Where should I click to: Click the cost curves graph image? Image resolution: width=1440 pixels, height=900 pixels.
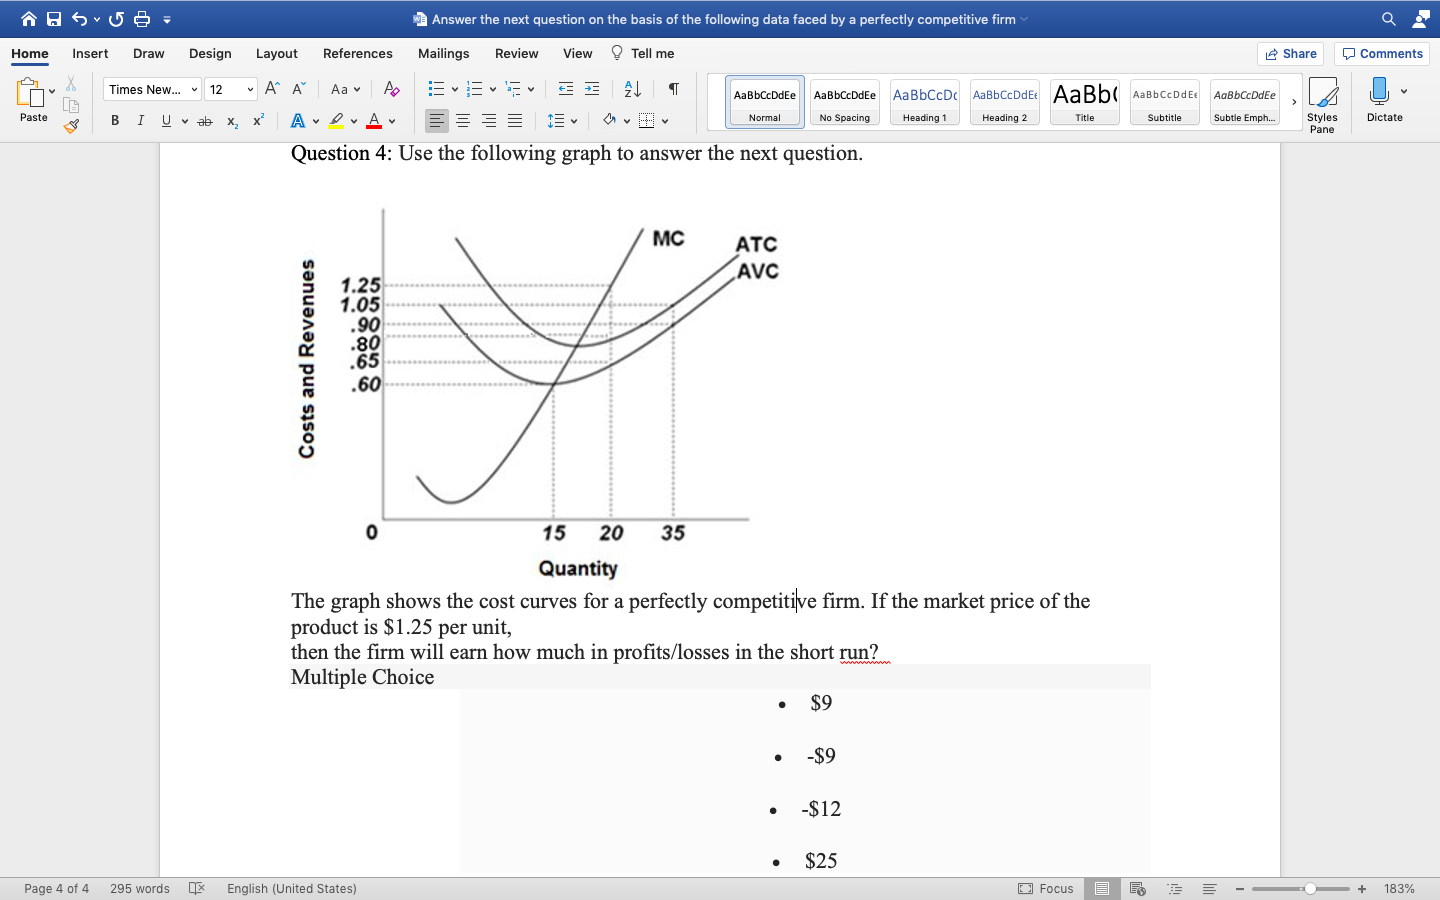538,393
